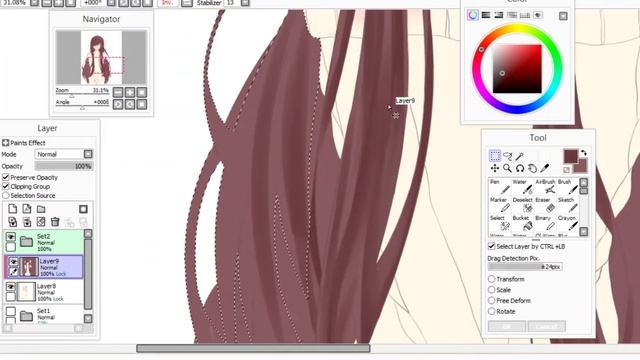Choose the Brush tool
Viewport: 640px width, 360px height.
568,187
